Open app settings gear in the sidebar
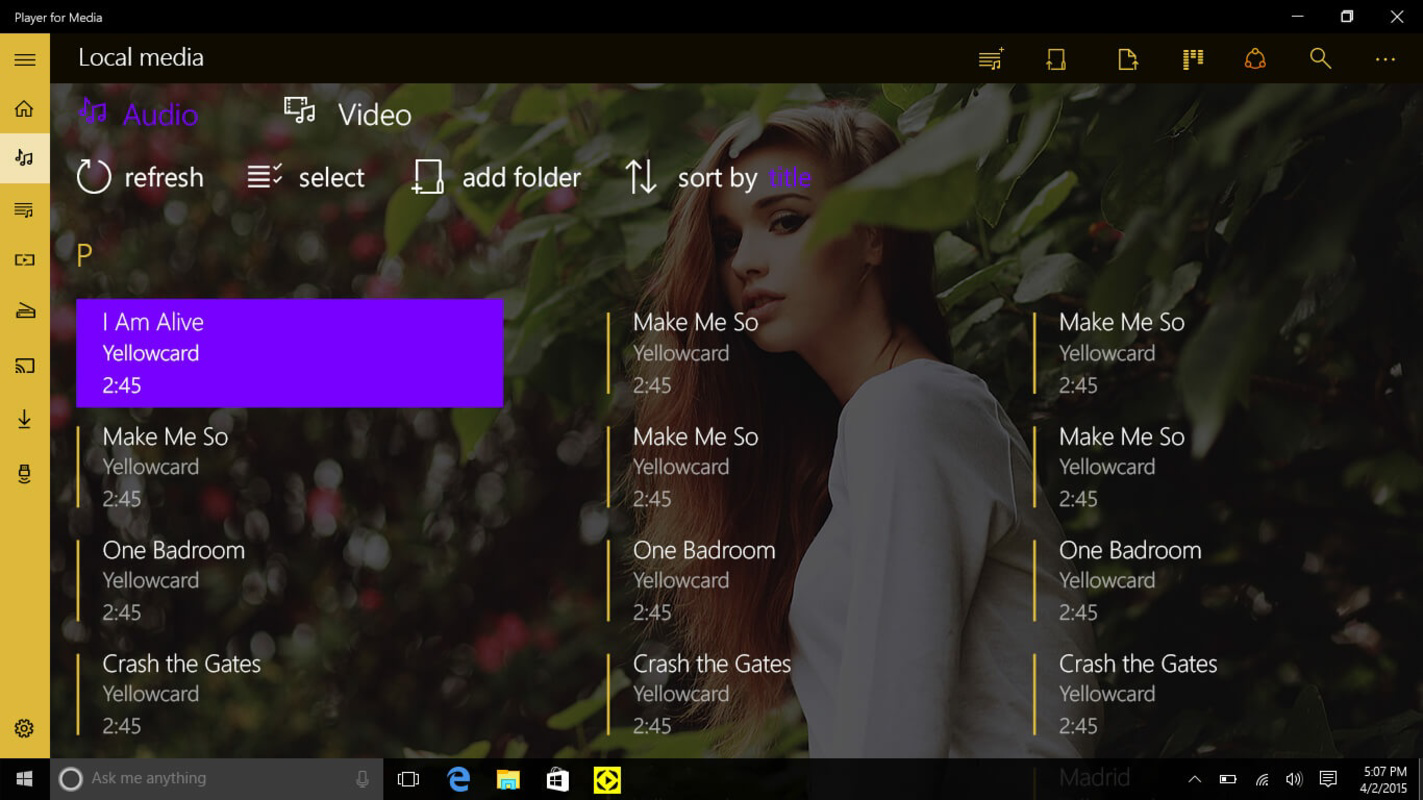This screenshot has height=800, width=1423. click(x=24, y=728)
